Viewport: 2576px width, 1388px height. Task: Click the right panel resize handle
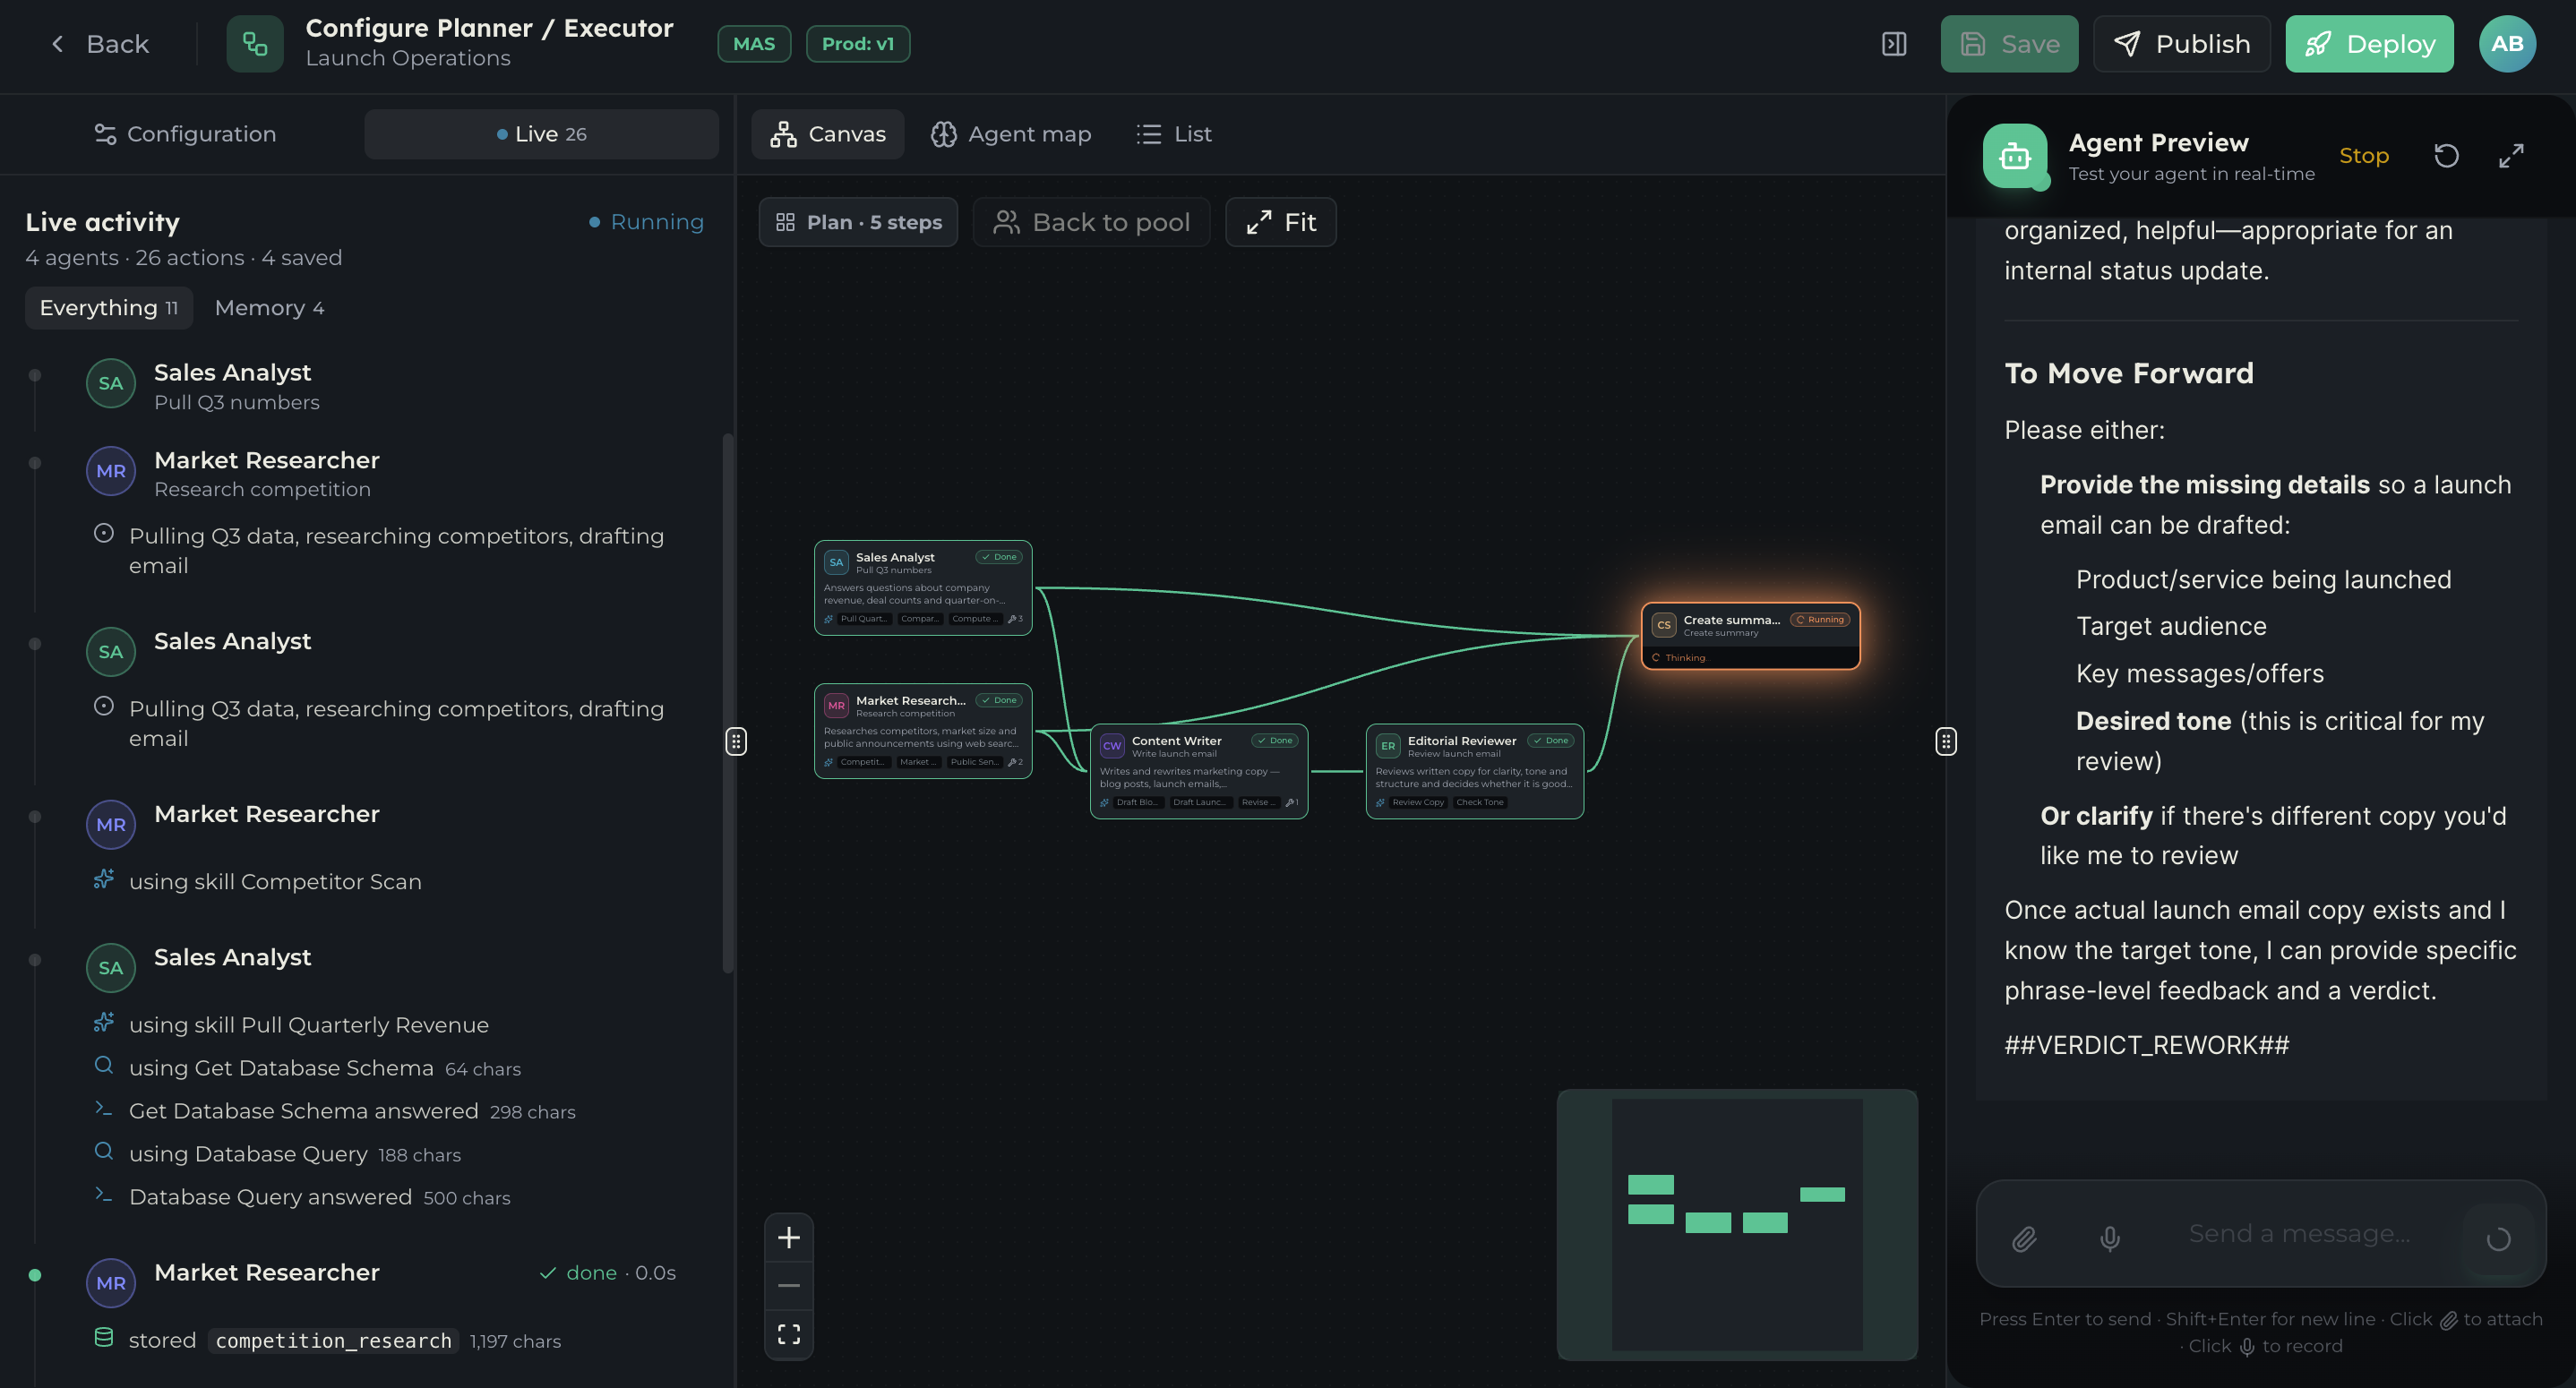1946,741
